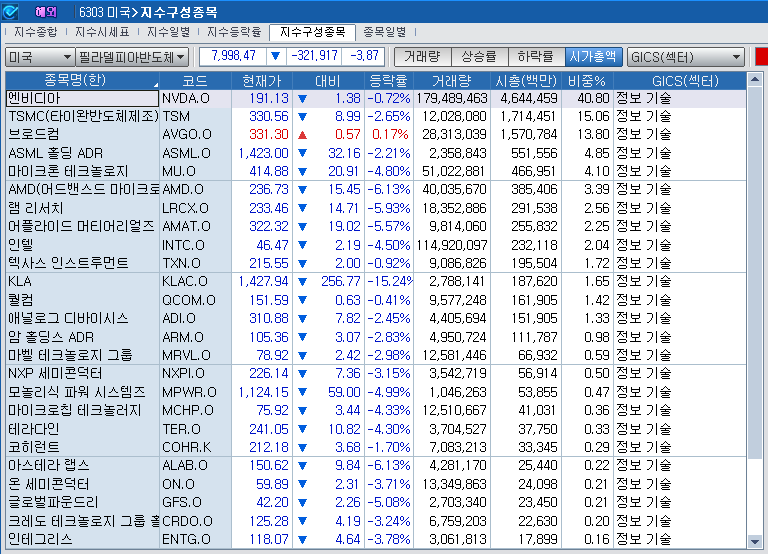The width and height of the screenshot is (768, 554).
Task: Select ASML 홀딩 ADR row
Action: pos(376,153)
